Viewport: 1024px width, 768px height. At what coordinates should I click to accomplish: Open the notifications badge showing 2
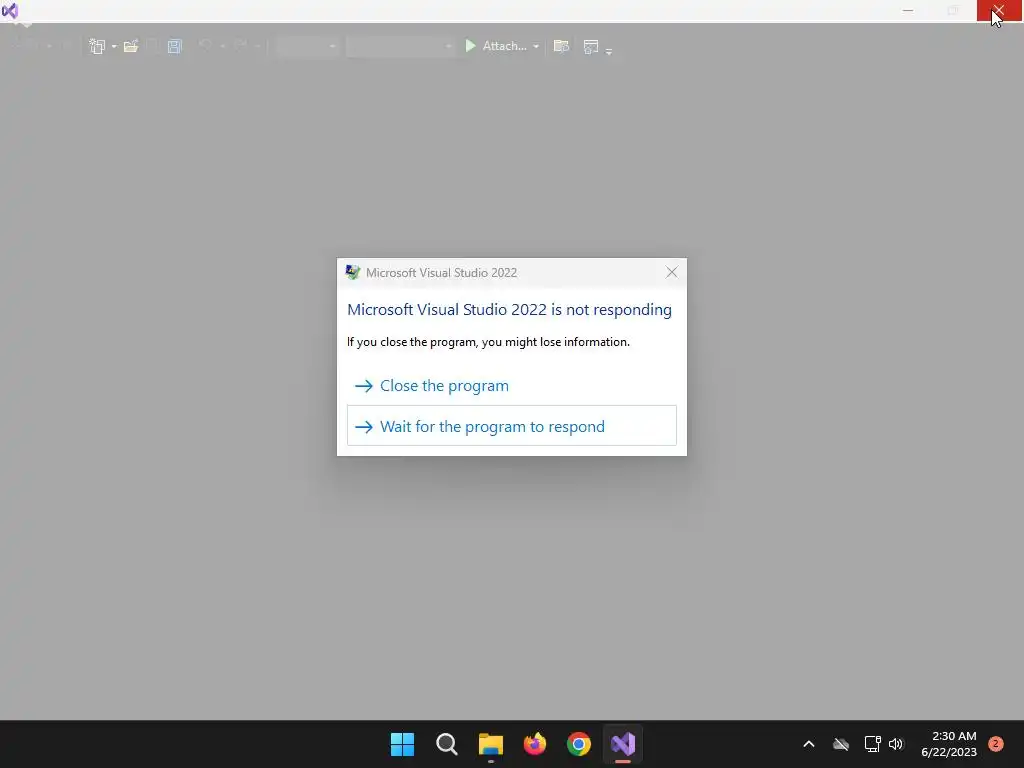(x=996, y=744)
